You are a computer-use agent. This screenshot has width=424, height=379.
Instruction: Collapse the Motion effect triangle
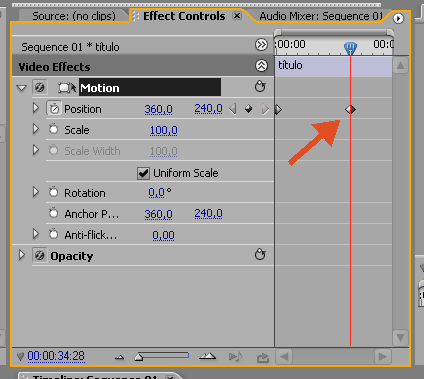tap(22, 88)
